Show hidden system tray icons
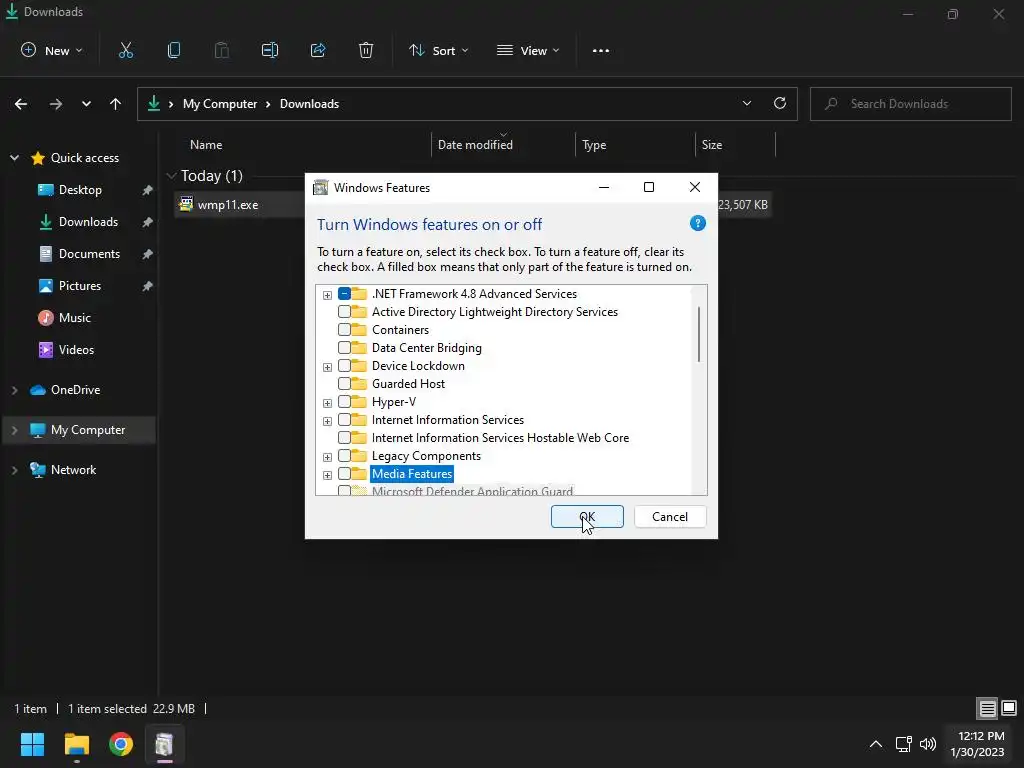The height and width of the screenshot is (768, 1024). [876, 744]
